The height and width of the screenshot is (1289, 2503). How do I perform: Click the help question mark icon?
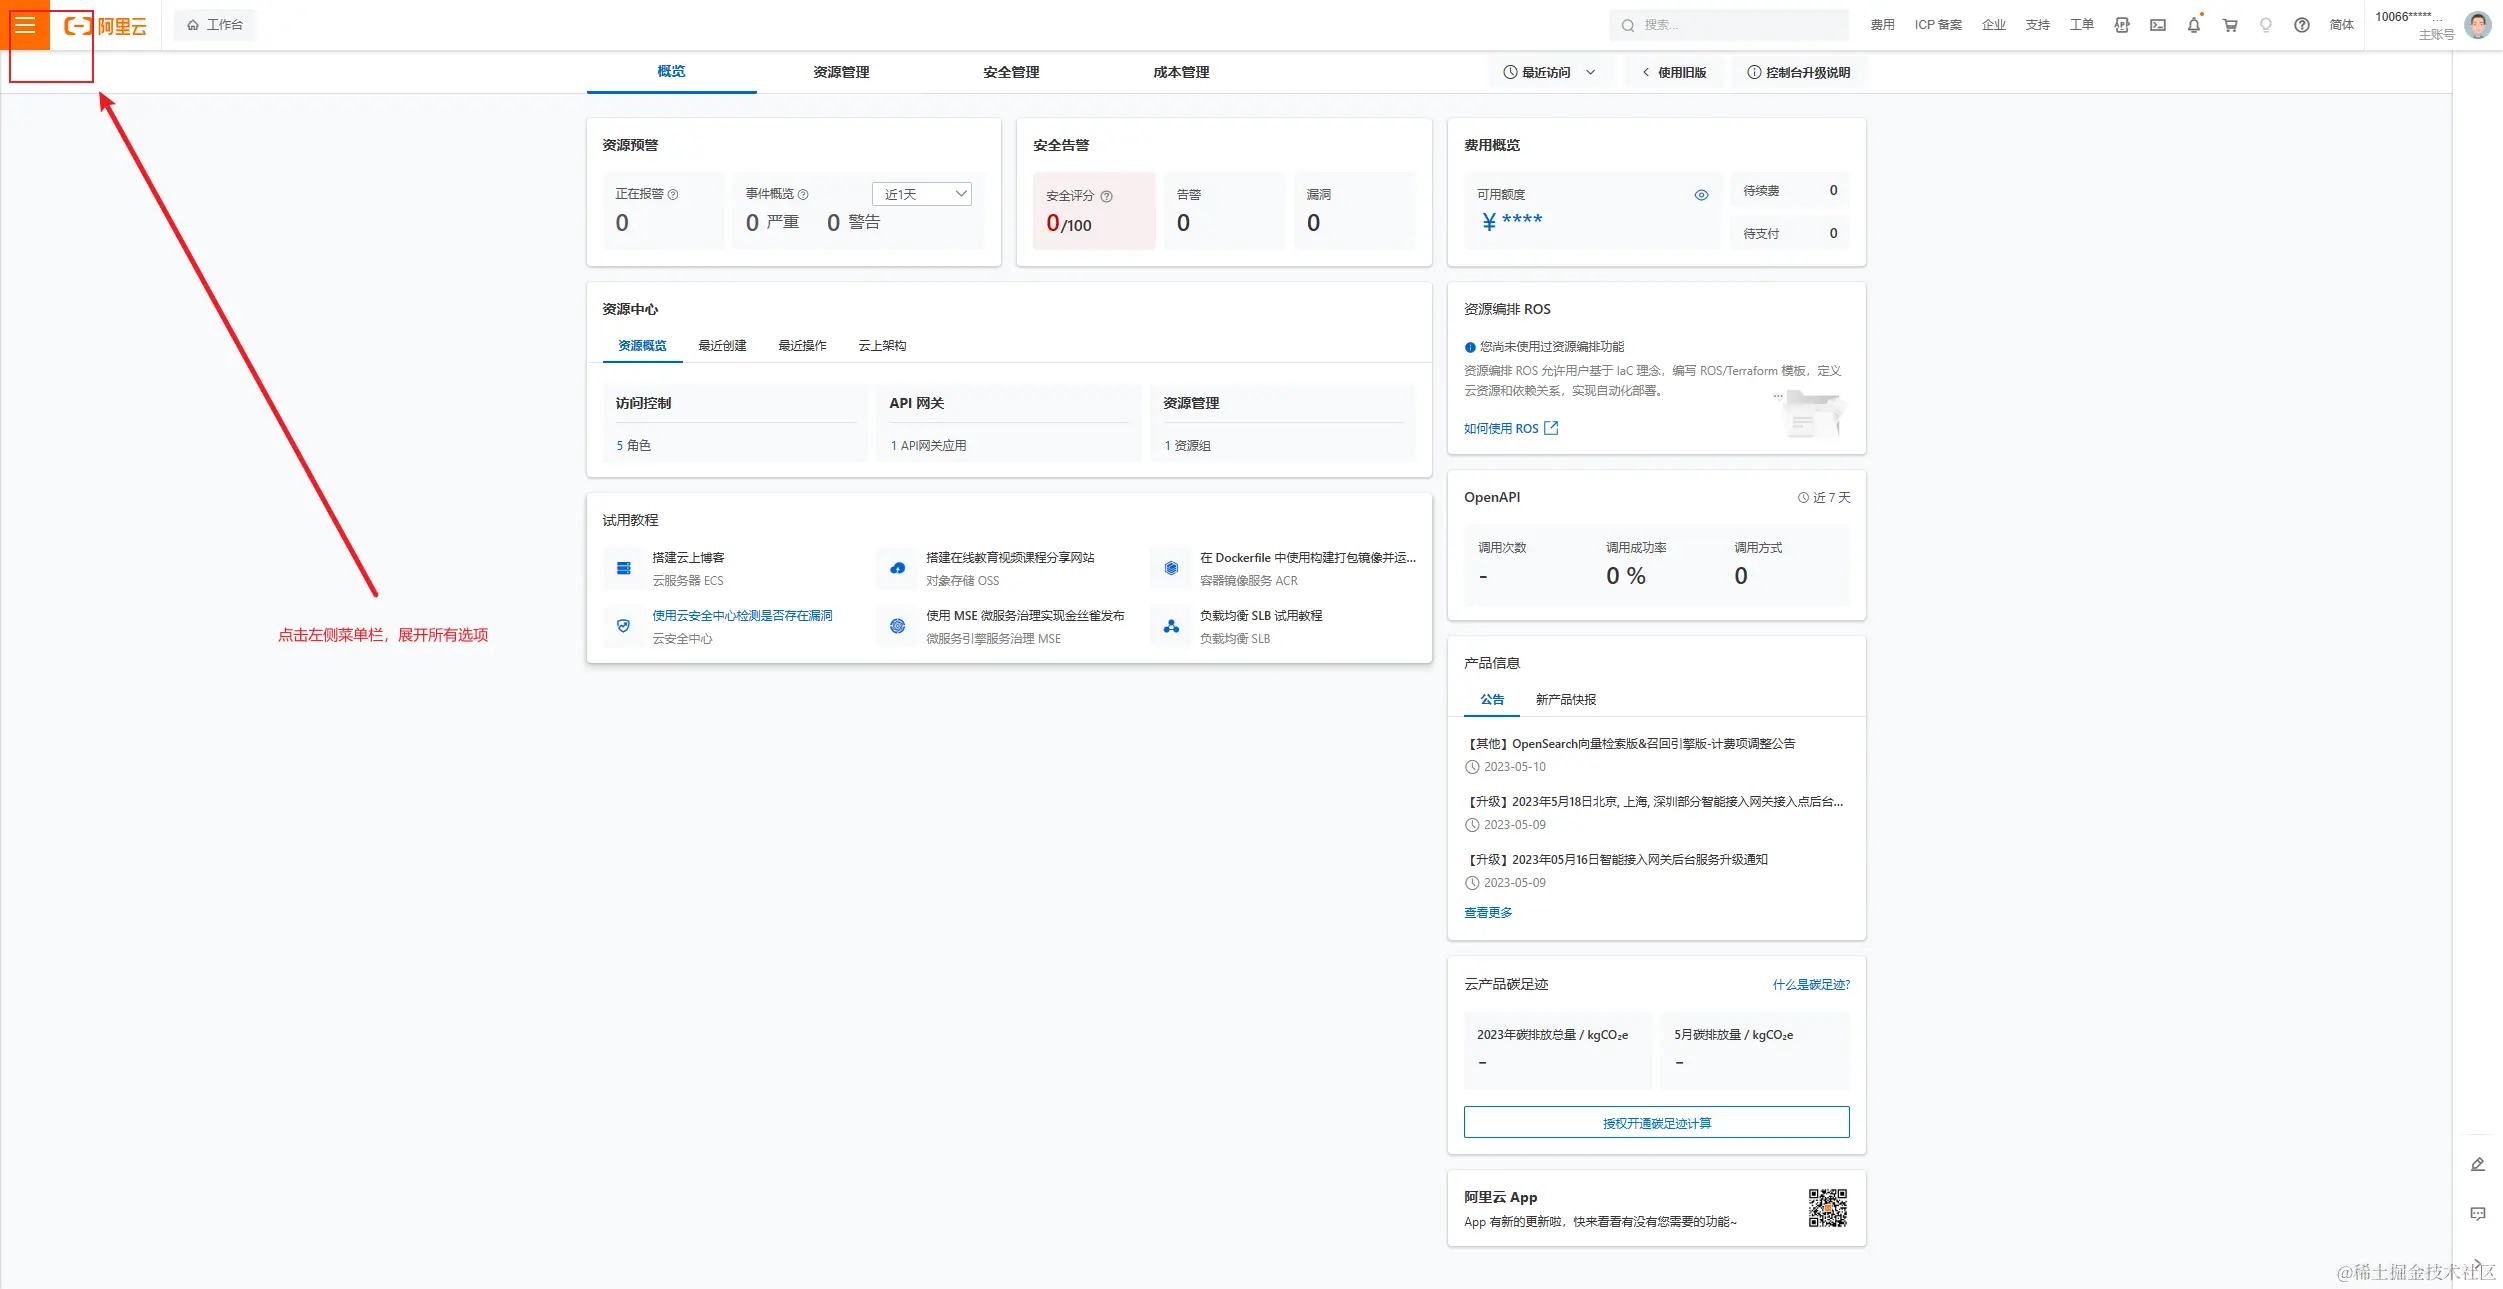(2301, 25)
